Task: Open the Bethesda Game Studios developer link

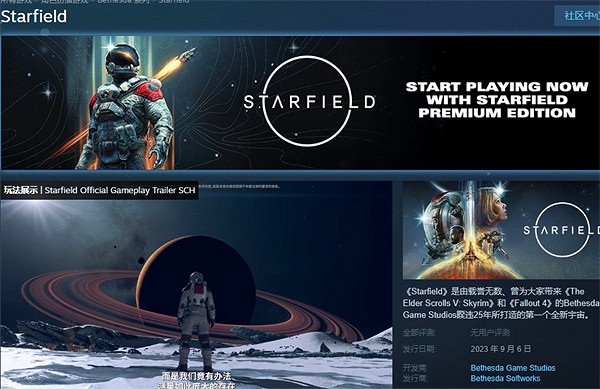Action: 513,368
